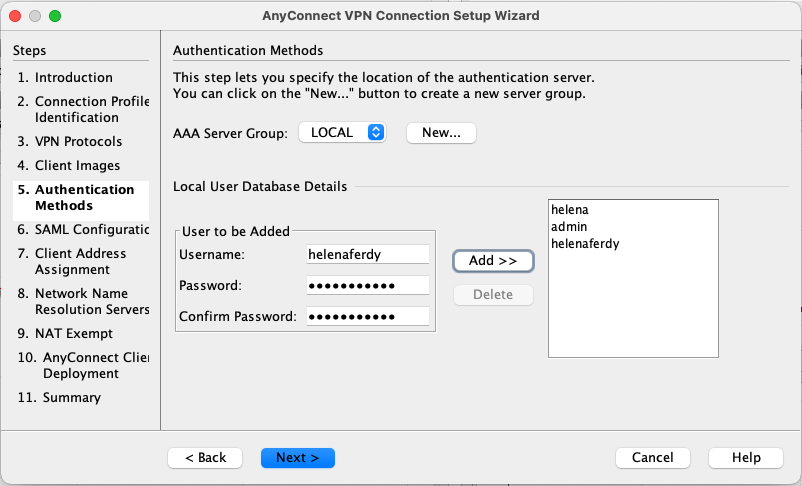Select the Introduction step
This screenshot has width=802, height=486.
73,77
